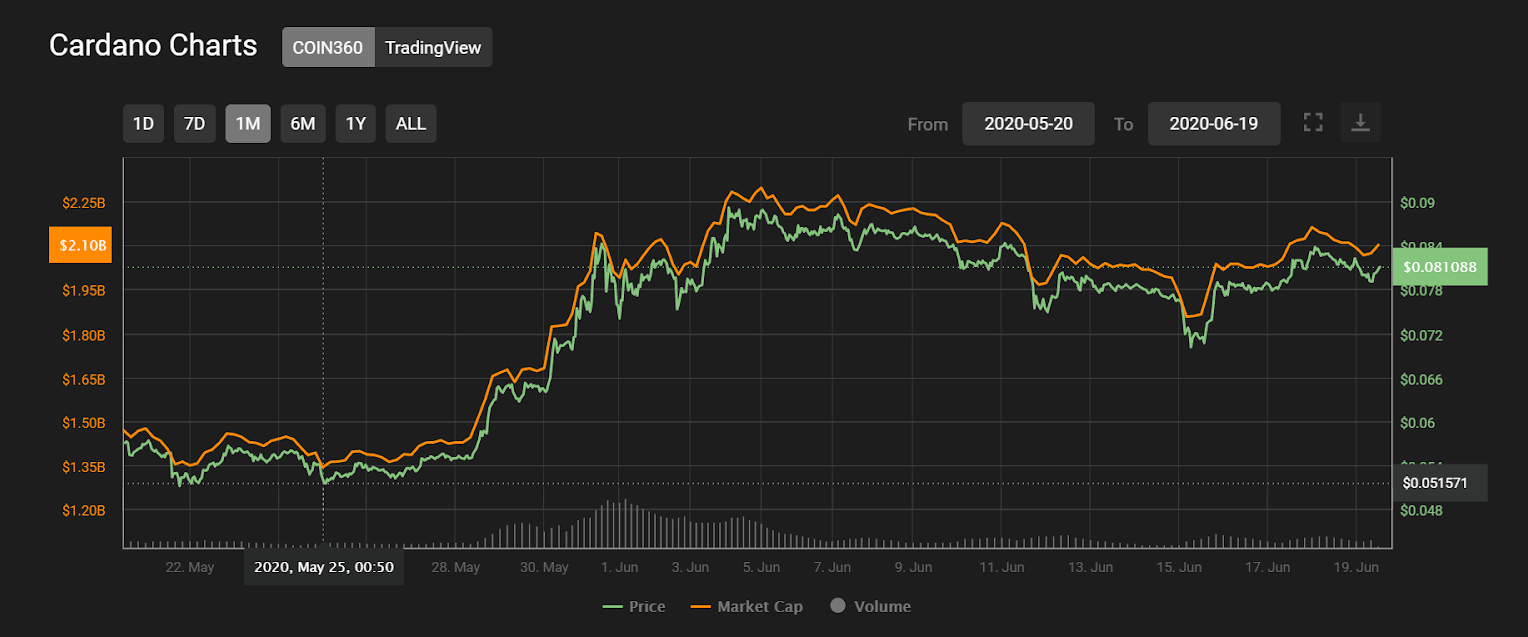Open the fullscreen chart view icon

point(1313,123)
